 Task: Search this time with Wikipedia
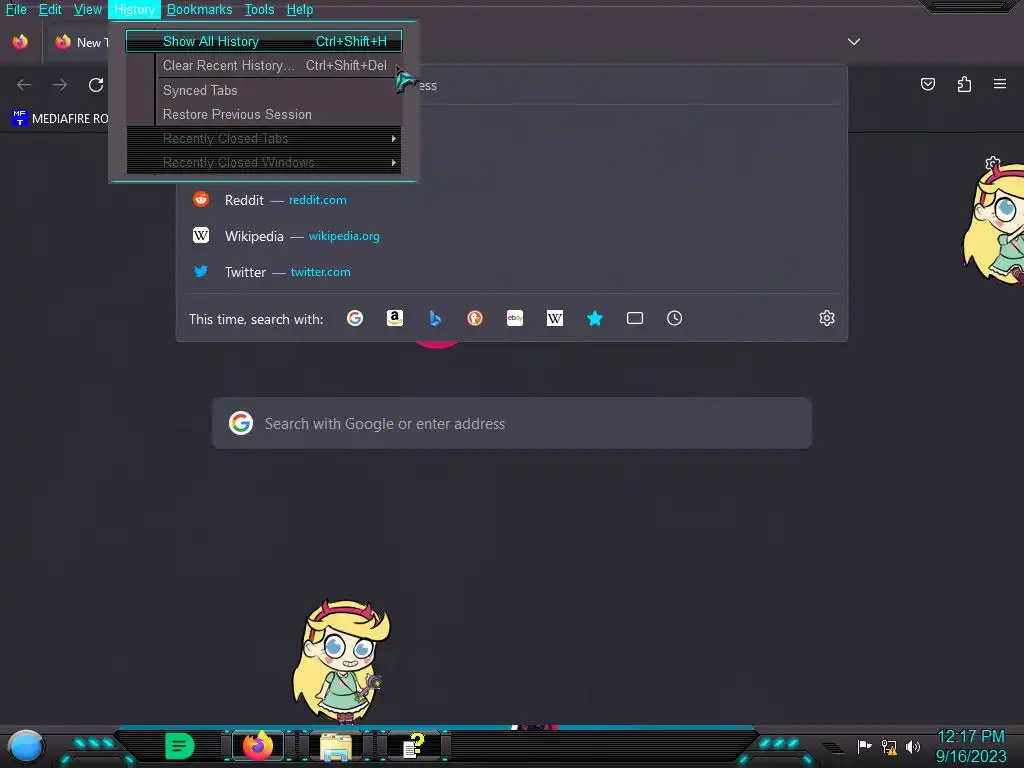click(x=554, y=318)
